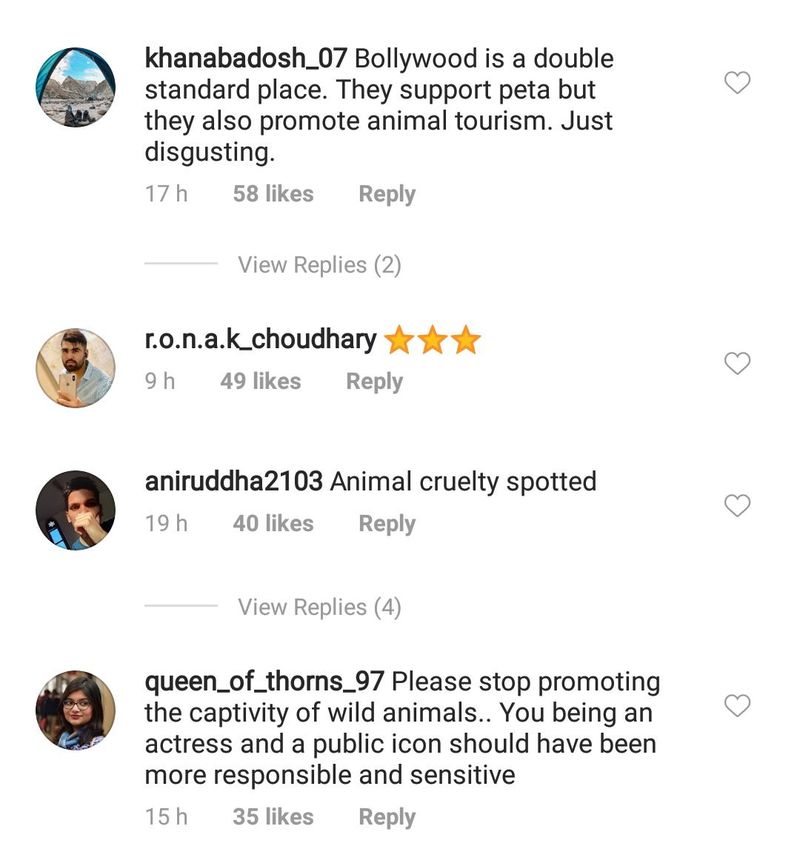This screenshot has height=849, width=800.
Task: Open r.o.n.a.k_choudhary's avatar
Action: click(76, 368)
